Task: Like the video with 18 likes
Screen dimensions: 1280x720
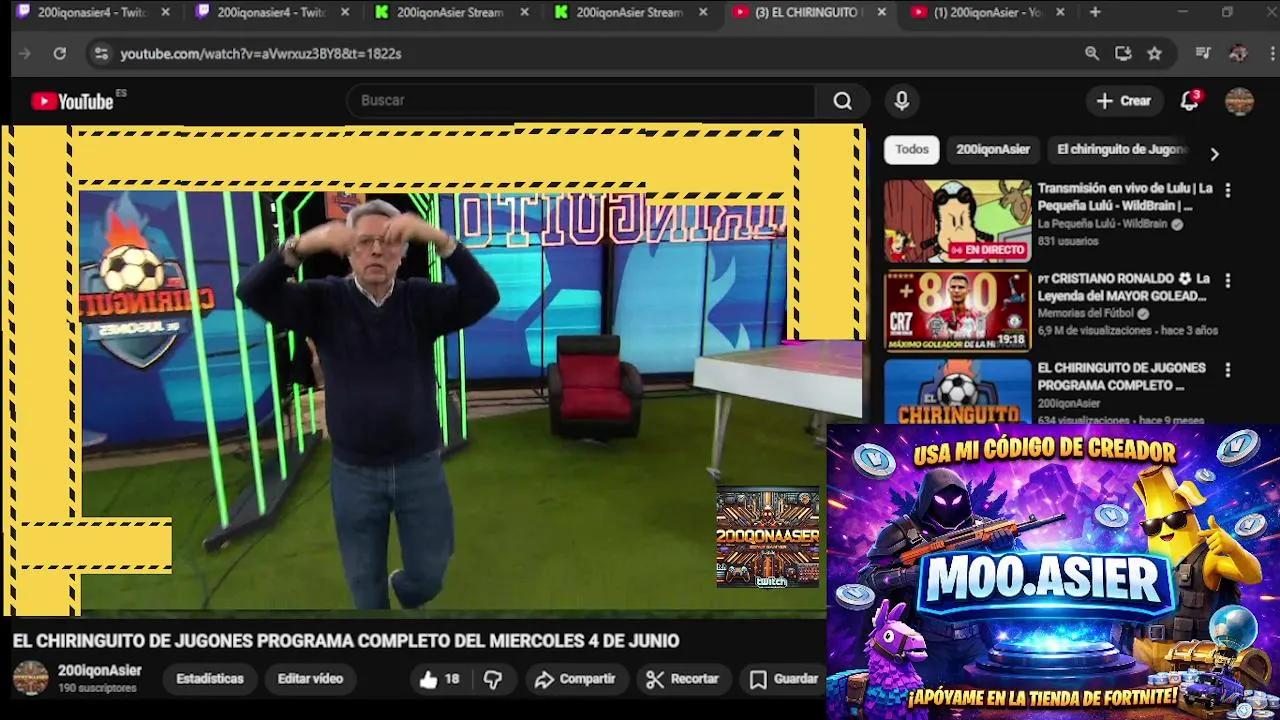Action: click(x=439, y=679)
